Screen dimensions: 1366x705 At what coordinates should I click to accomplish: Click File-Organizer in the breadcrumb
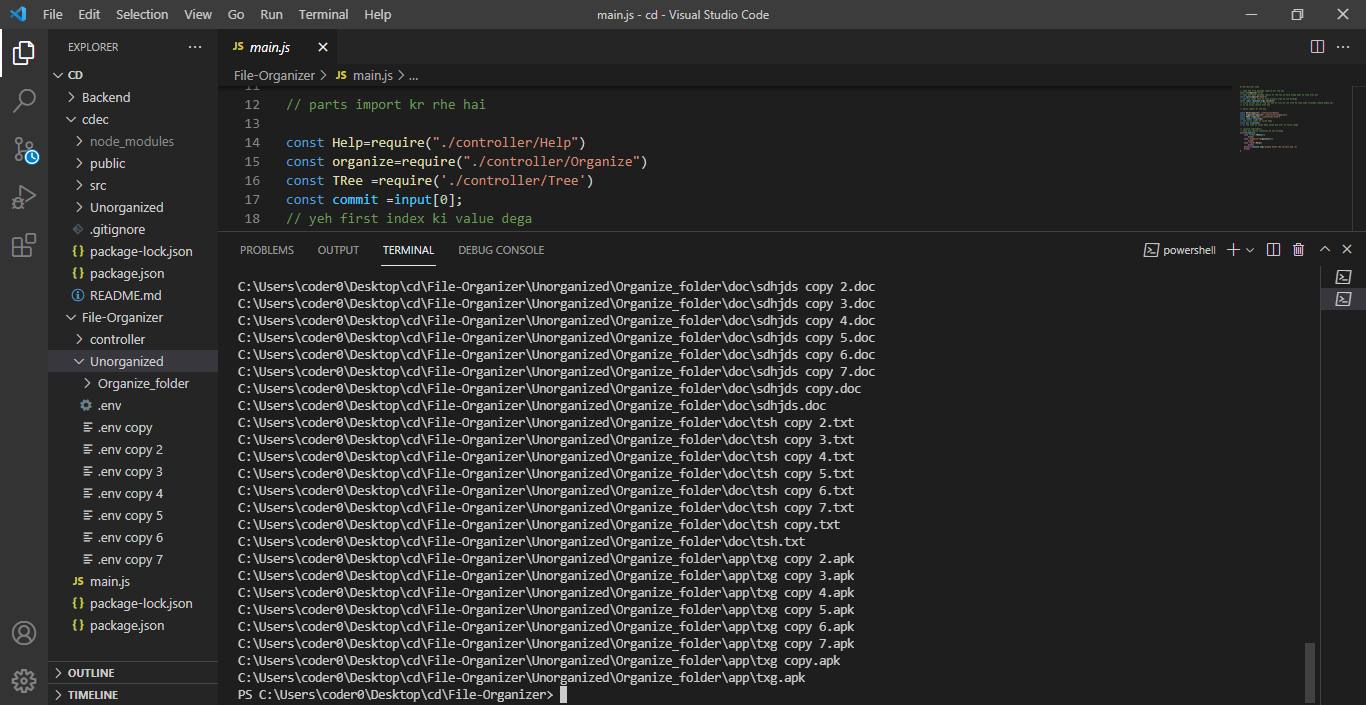pos(274,74)
